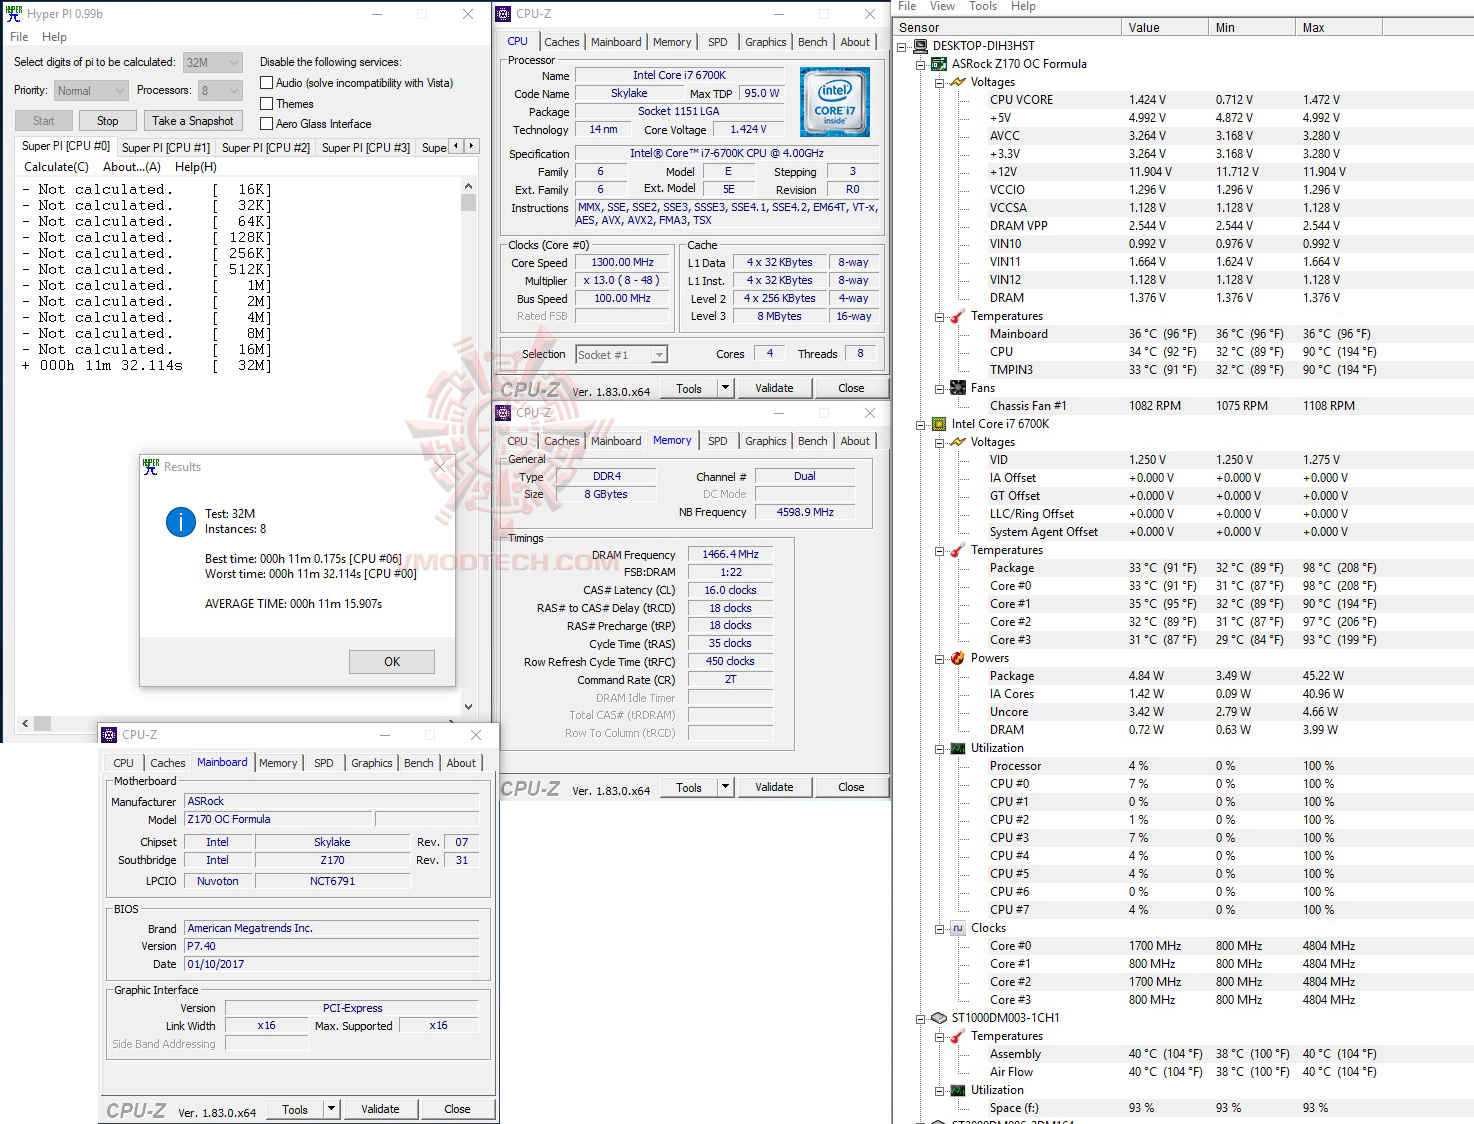Collapse the Powers section
The image size is (1474, 1124).
tap(940, 658)
